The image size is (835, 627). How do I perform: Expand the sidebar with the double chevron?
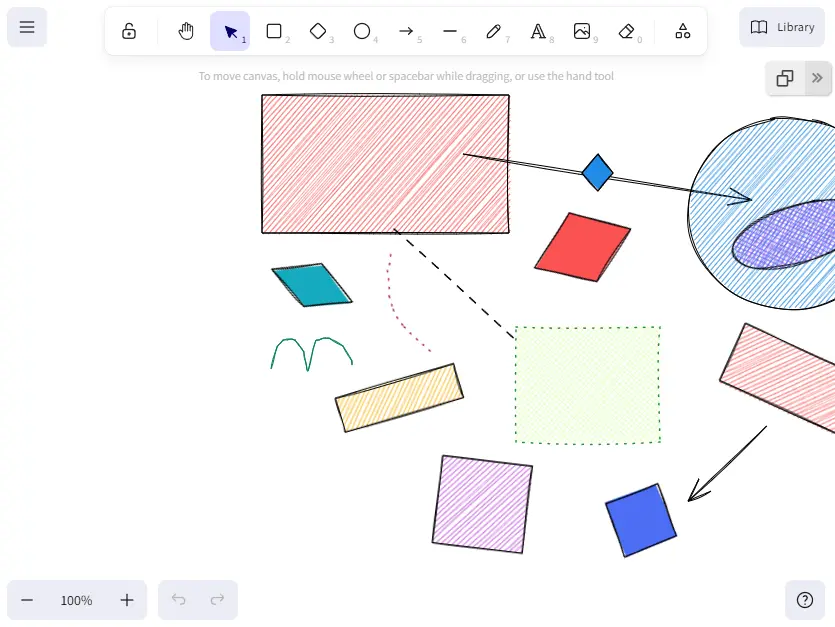click(x=817, y=78)
